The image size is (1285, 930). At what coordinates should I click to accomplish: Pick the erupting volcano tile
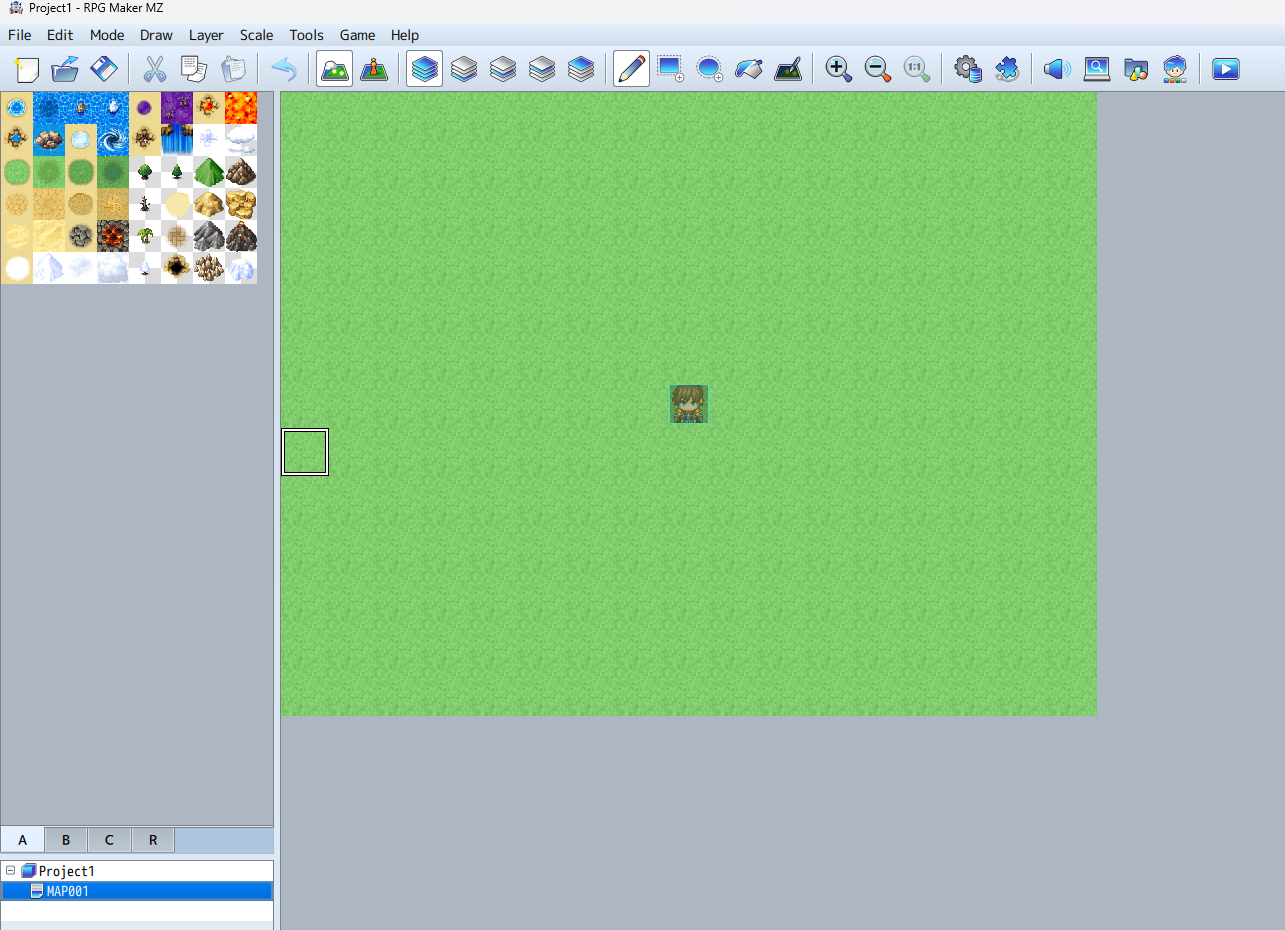[x=241, y=236]
